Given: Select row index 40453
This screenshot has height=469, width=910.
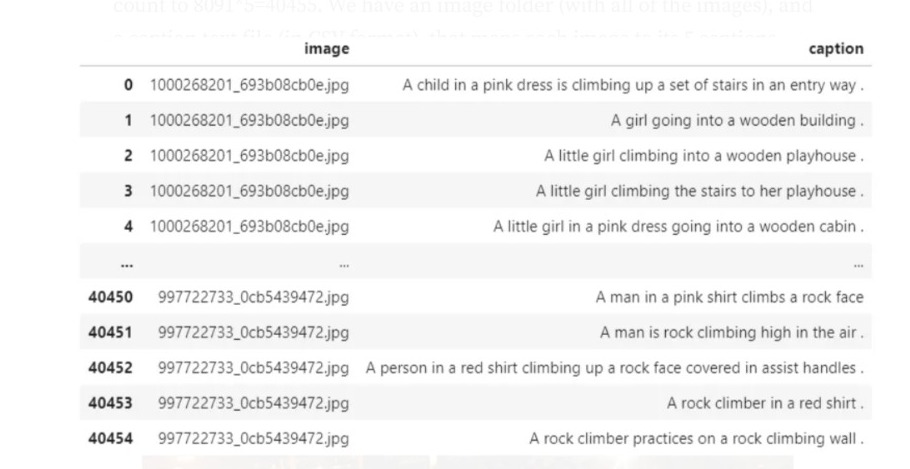Looking at the screenshot, I should click(x=110, y=403).
